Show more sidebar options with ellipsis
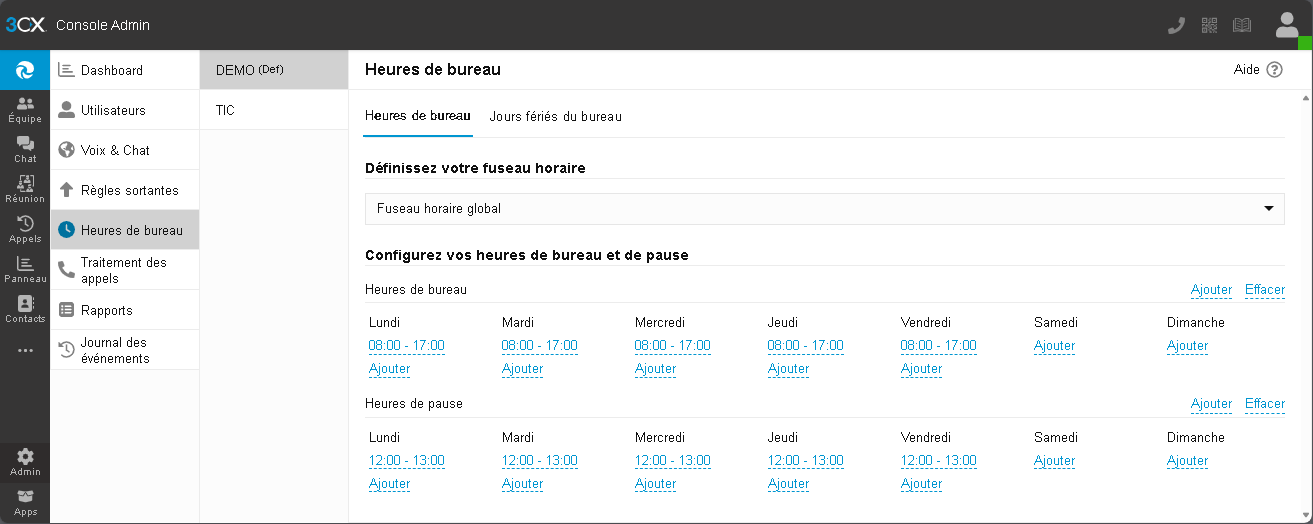This screenshot has width=1313, height=524. (25, 350)
